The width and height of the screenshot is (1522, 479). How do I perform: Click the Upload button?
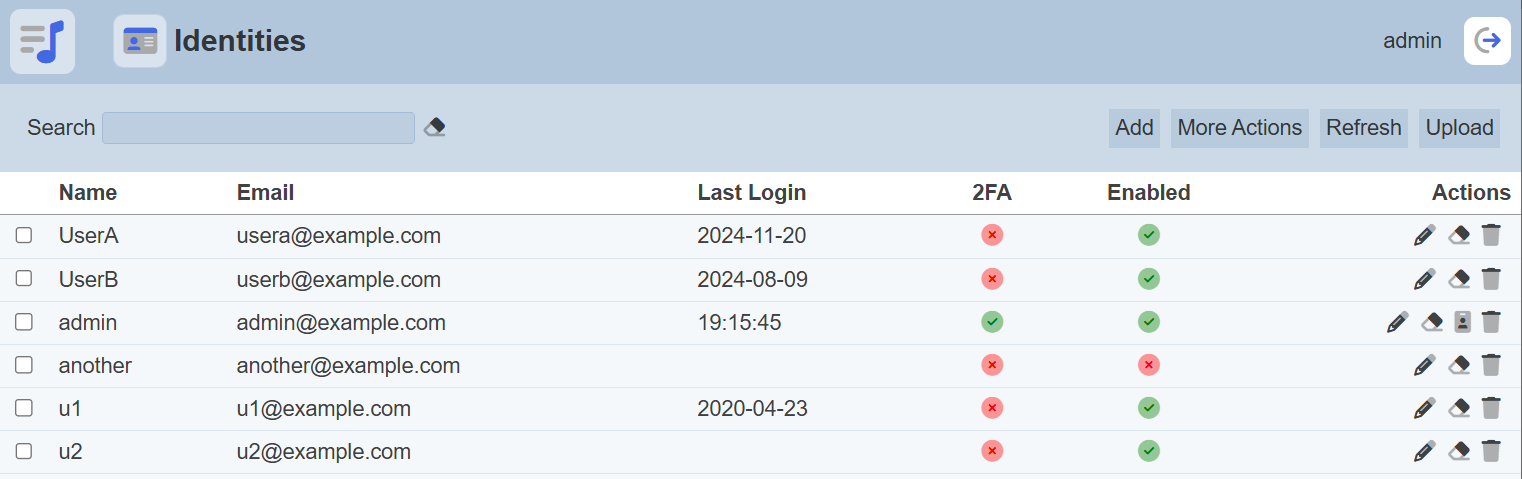pos(1459,128)
